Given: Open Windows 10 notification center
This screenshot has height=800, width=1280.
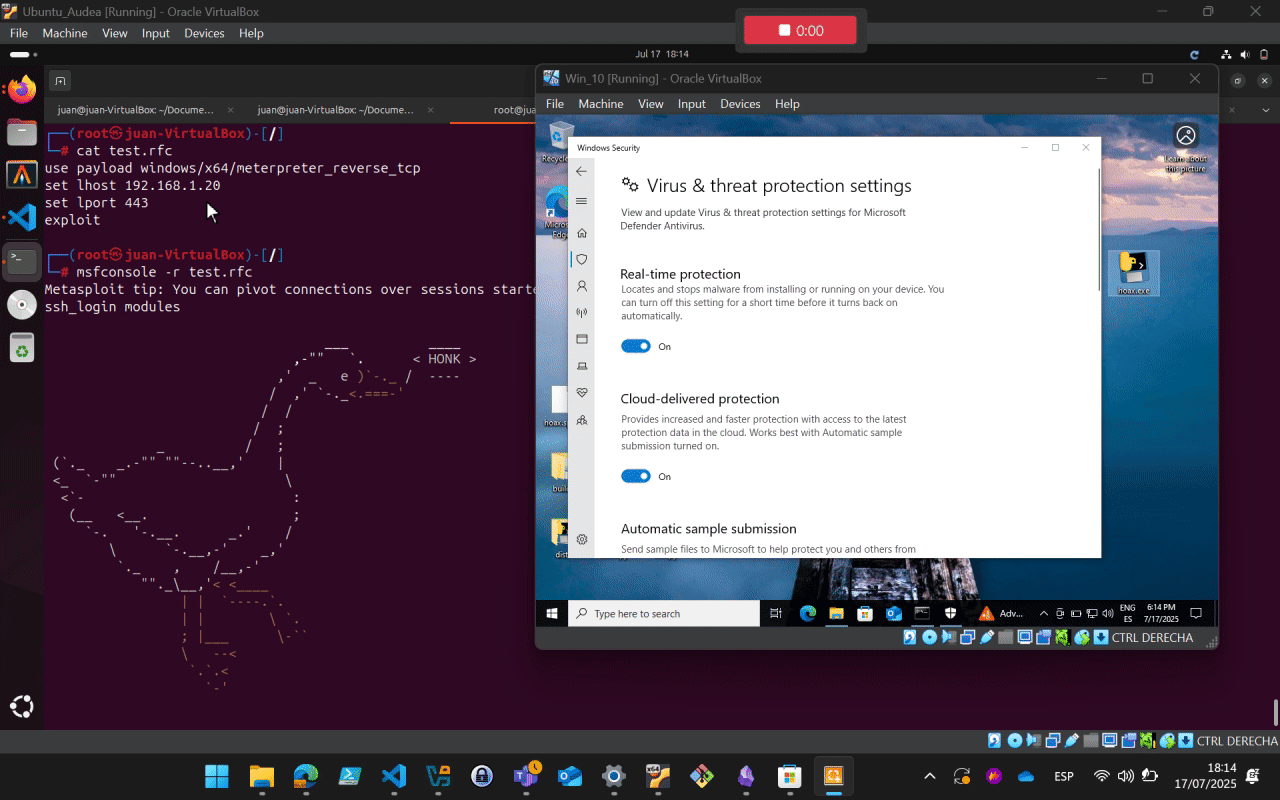Looking at the screenshot, I should (1195, 613).
